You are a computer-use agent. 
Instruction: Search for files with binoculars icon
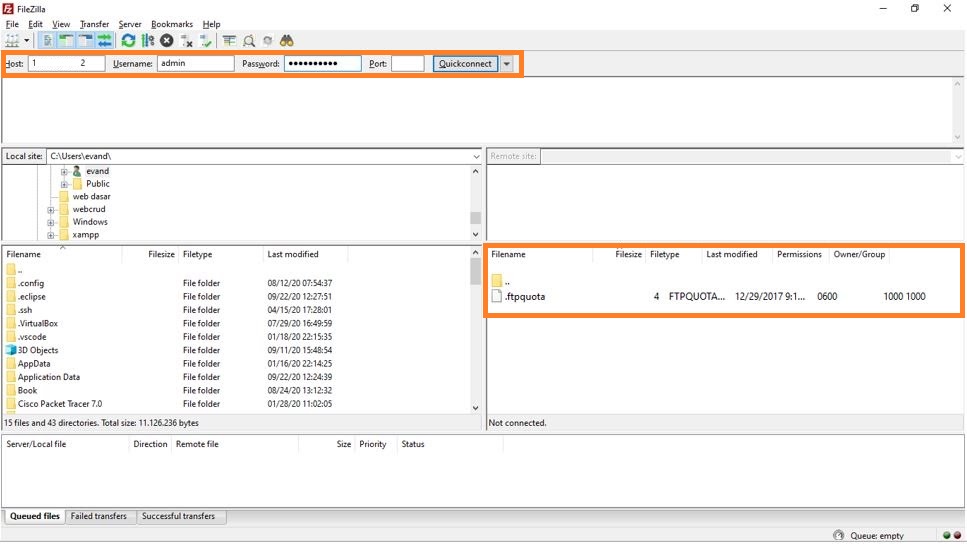point(286,41)
